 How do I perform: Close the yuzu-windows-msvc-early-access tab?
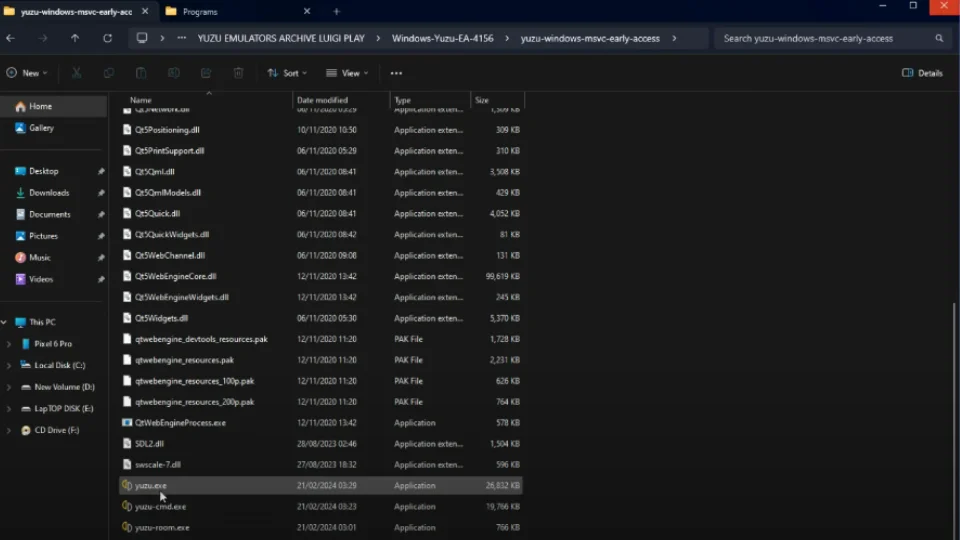pos(144,11)
